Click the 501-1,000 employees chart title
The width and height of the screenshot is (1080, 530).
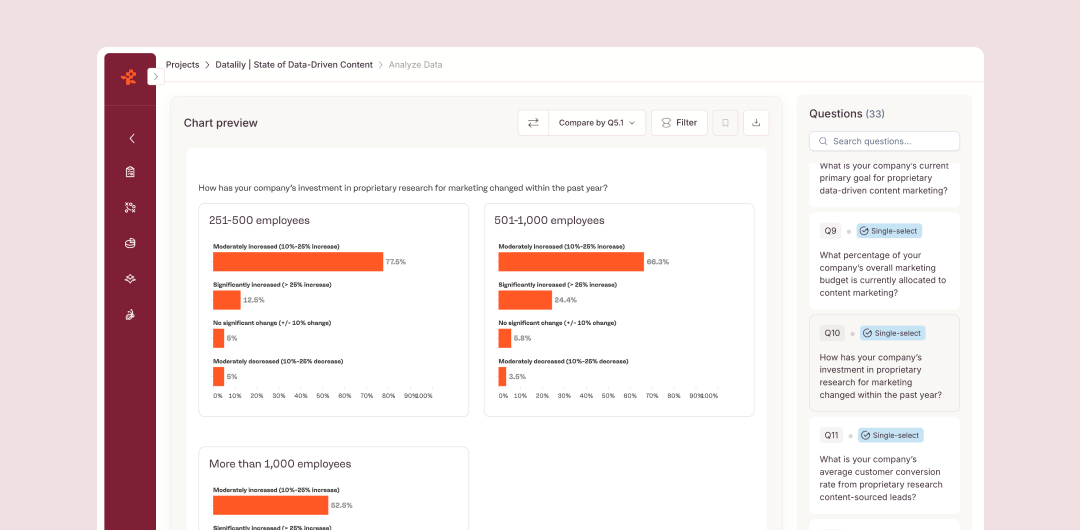[x=549, y=221]
